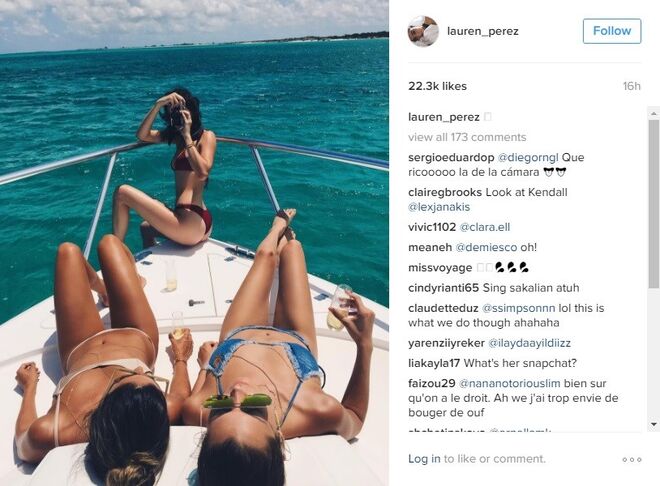Click the comments scrollbar thumb
This screenshot has width=660, height=486.
(x=654, y=204)
